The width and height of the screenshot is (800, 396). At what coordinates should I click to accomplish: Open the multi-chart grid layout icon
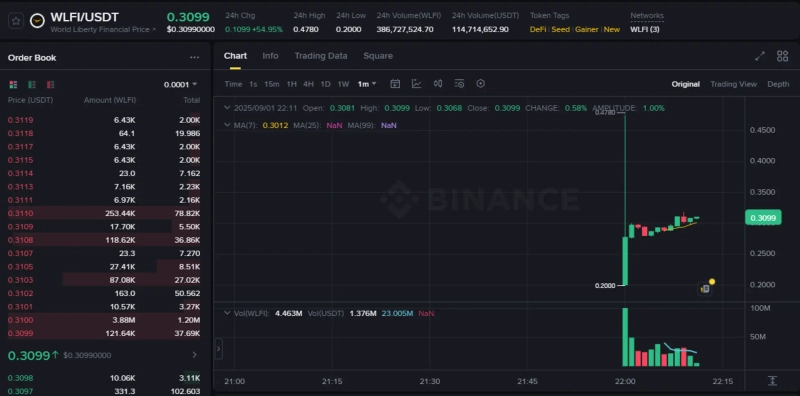782,56
